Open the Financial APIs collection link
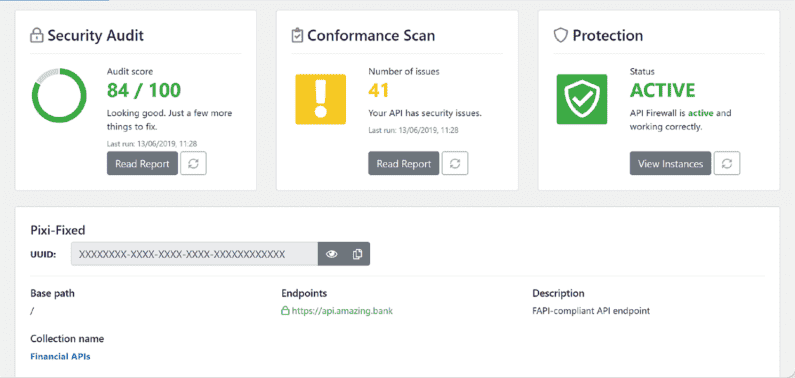Image resolution: width=795 pixels, height=378 pixels. 60,356
